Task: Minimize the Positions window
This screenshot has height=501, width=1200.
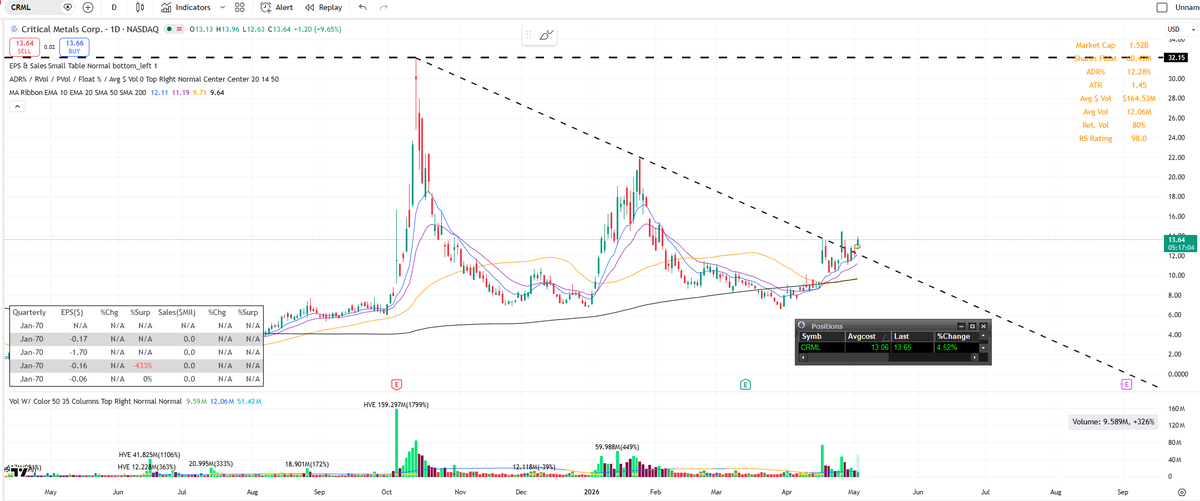Action: point(962,326)
